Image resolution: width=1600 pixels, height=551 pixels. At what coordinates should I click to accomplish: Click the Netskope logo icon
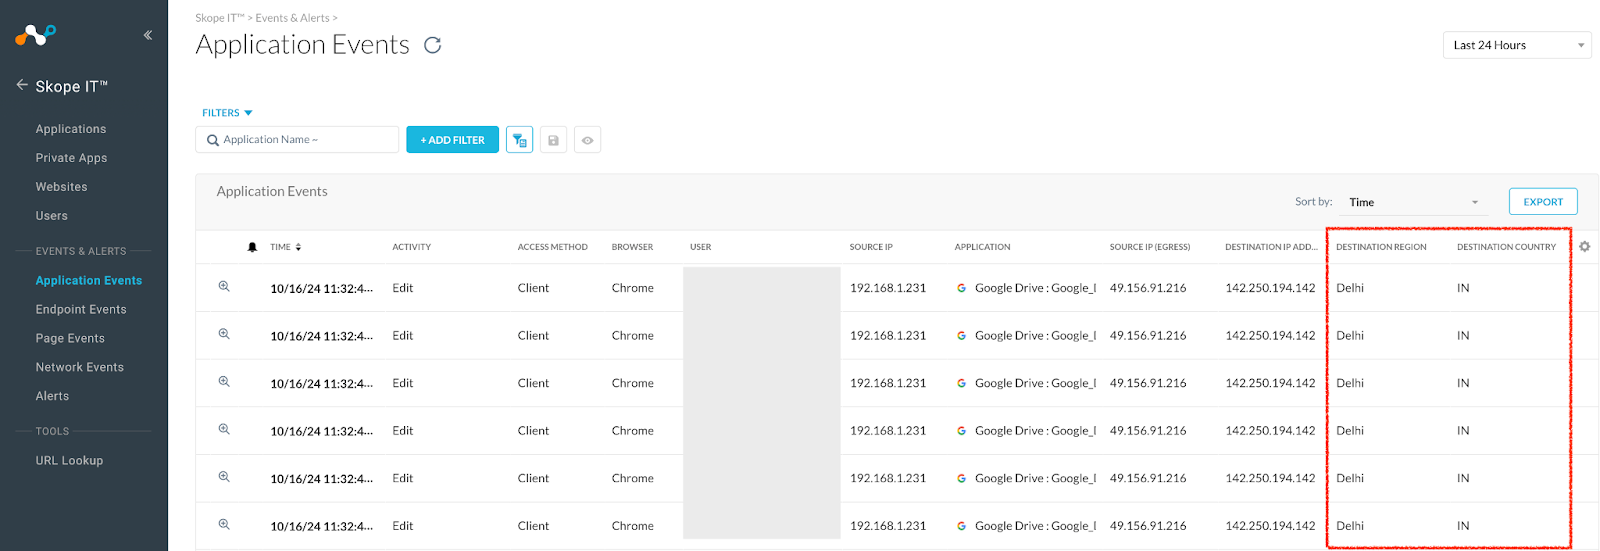coord(35,35)
